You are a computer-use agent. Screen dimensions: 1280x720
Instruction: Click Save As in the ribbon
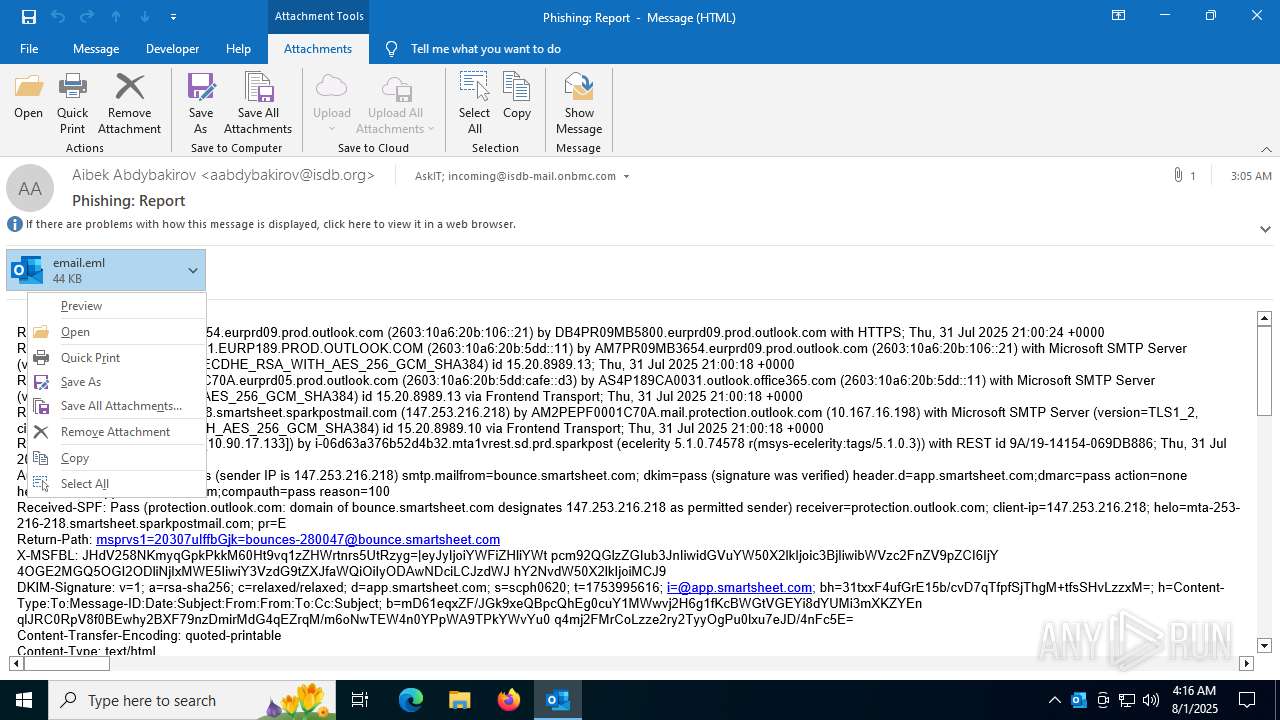[x=201, y=103]
